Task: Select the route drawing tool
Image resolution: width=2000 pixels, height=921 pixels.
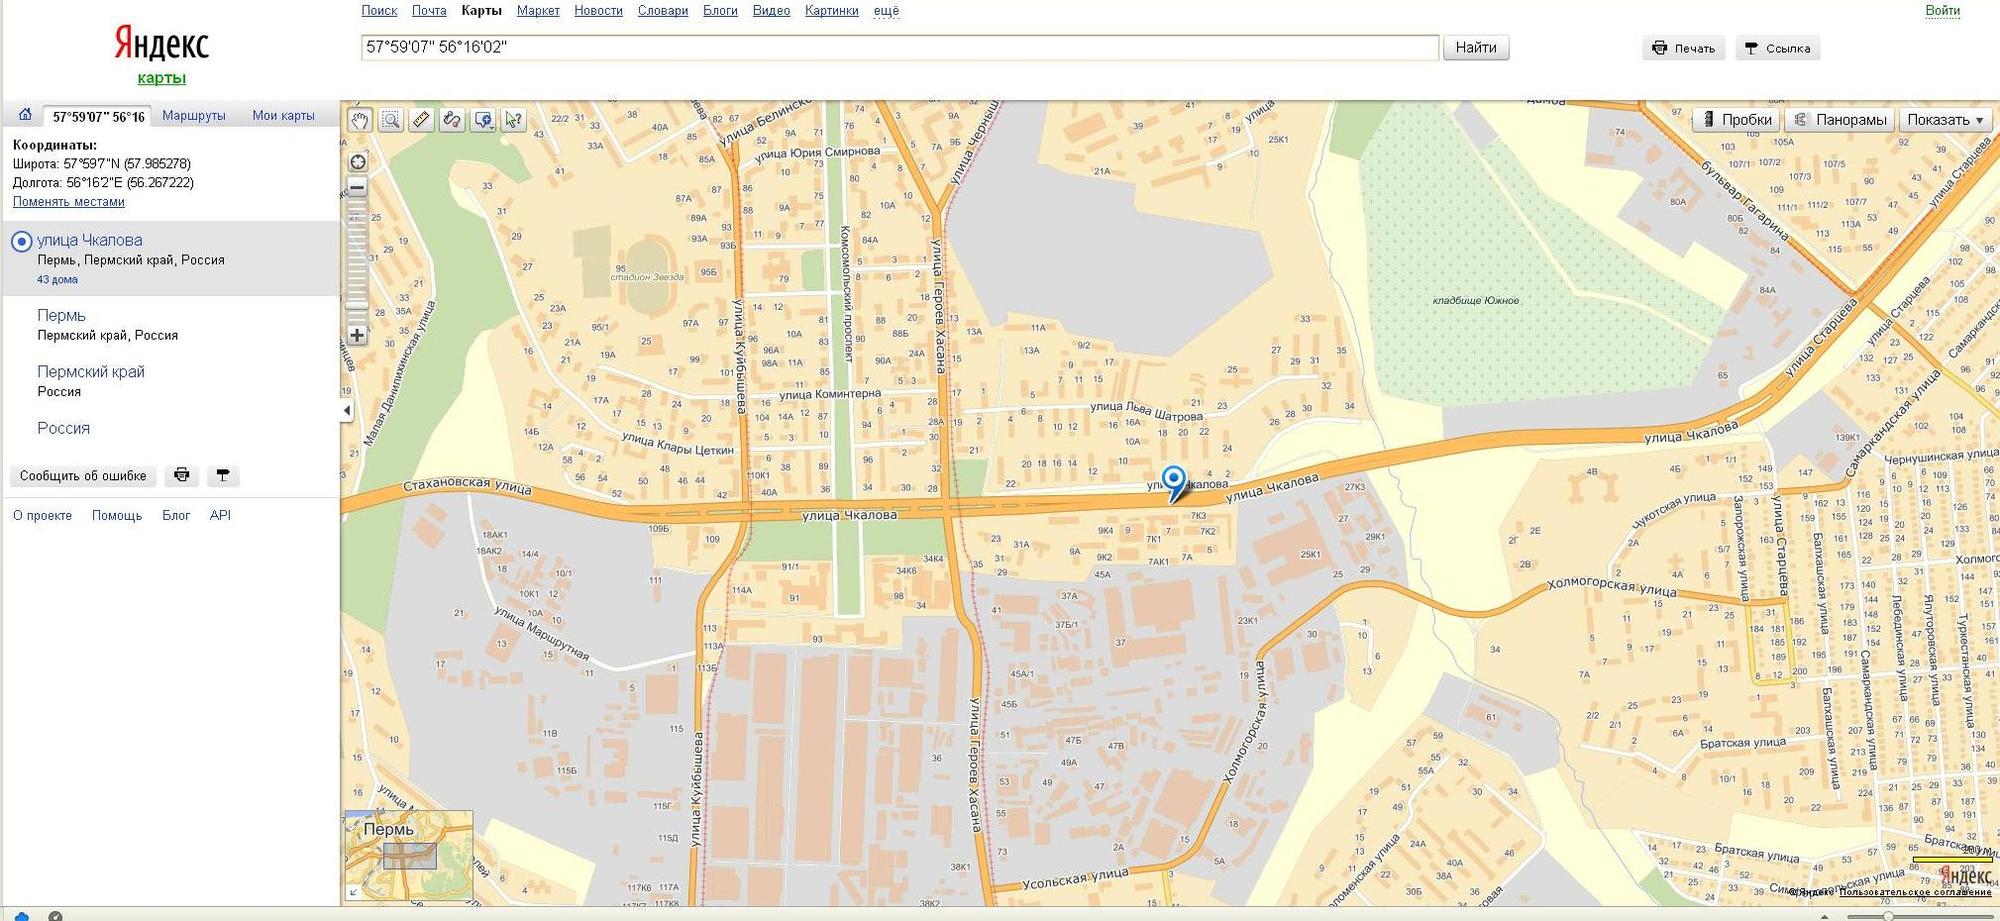Action: tap(452, 120)
